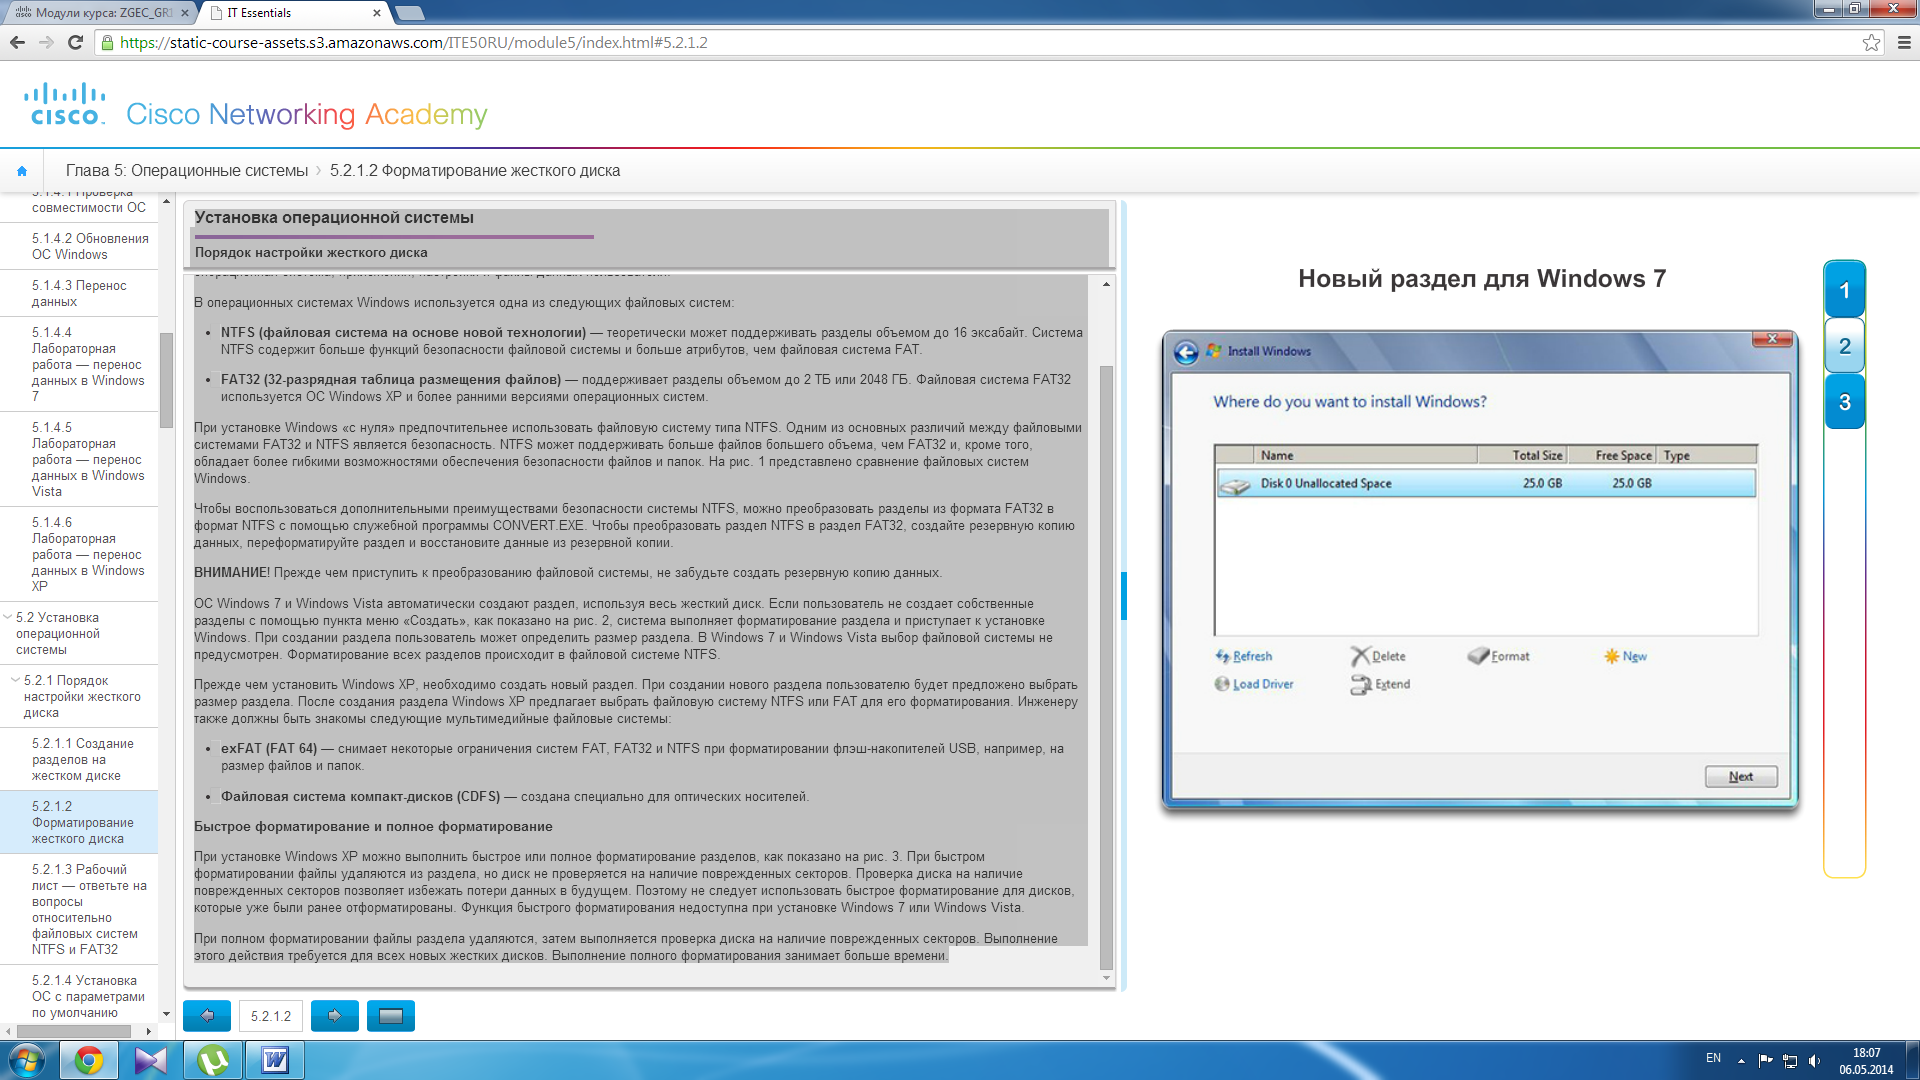The width and height of the screenshot is (1920, 1080).
Task: Switch to Модули курса browser tab
Action: point(100,13)
